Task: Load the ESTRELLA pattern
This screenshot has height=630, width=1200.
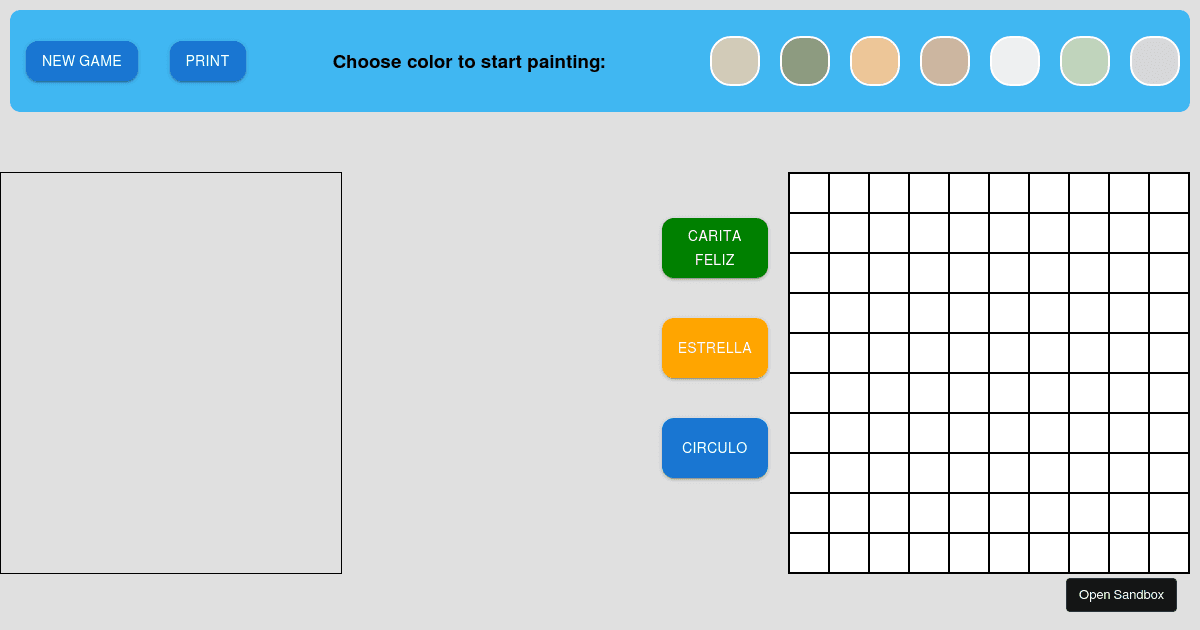Action: [715, 348]
